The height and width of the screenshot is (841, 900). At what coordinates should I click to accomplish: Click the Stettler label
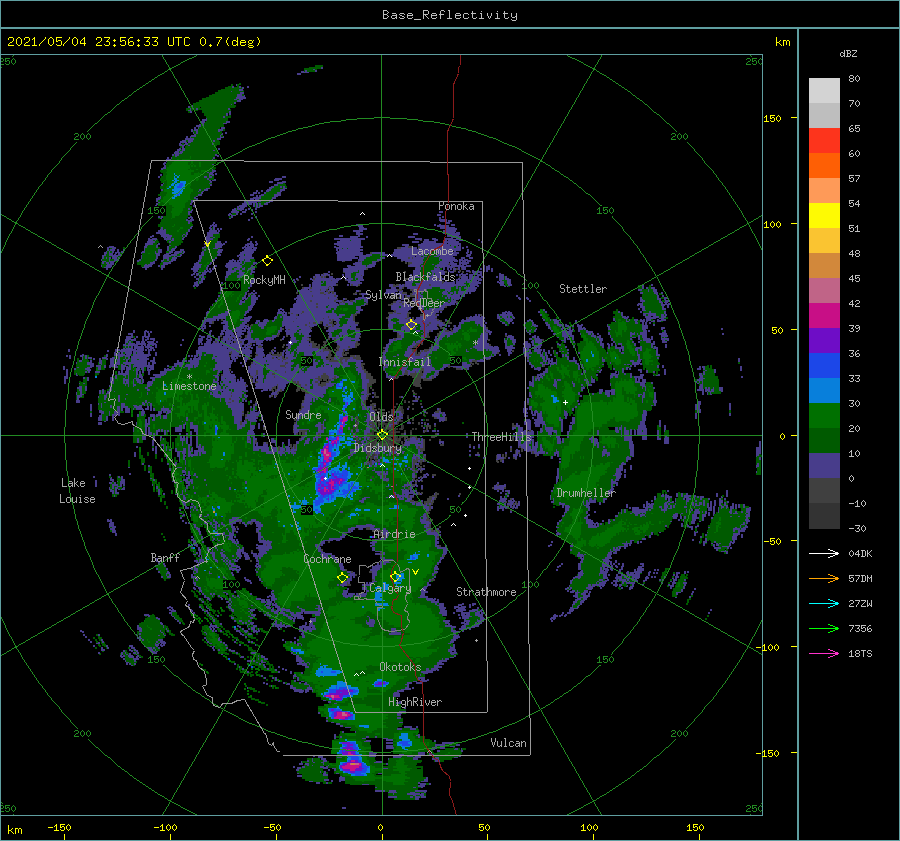[583, 289]
